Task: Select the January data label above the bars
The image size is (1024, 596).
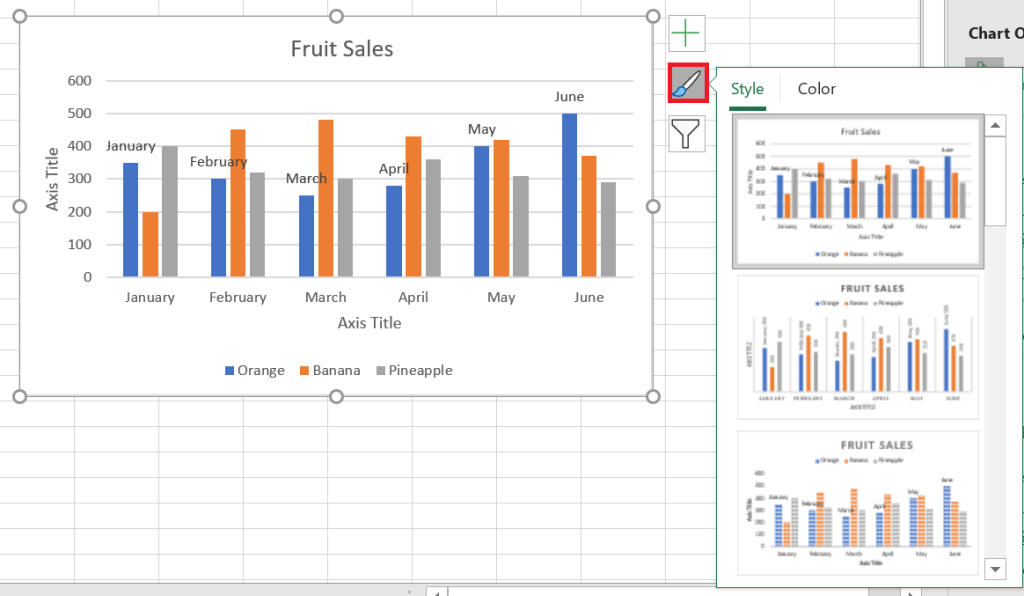Action: (131, 146)
